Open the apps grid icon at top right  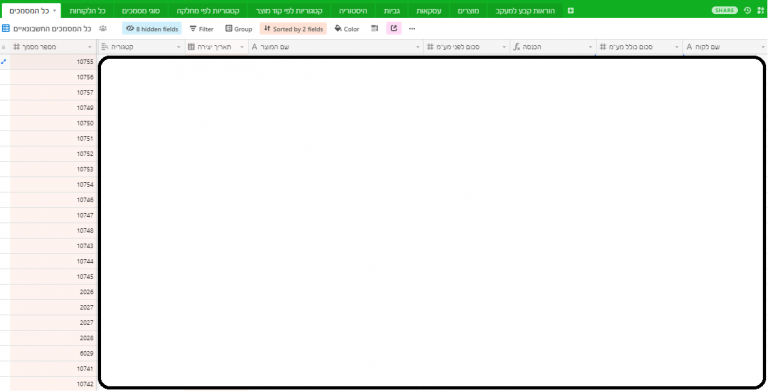760,10
